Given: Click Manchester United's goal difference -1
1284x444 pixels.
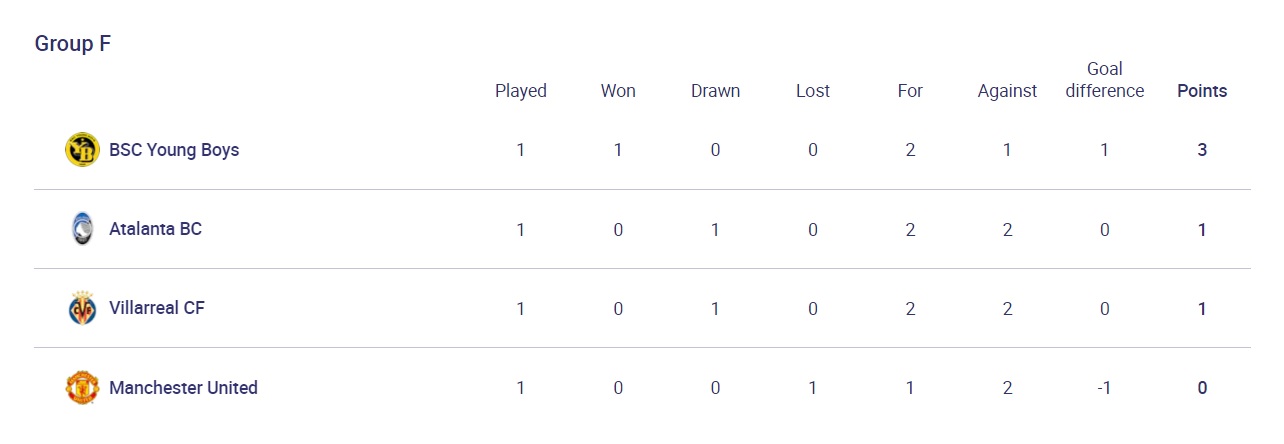Looking at the screenshot, I should coord(1105,387).
